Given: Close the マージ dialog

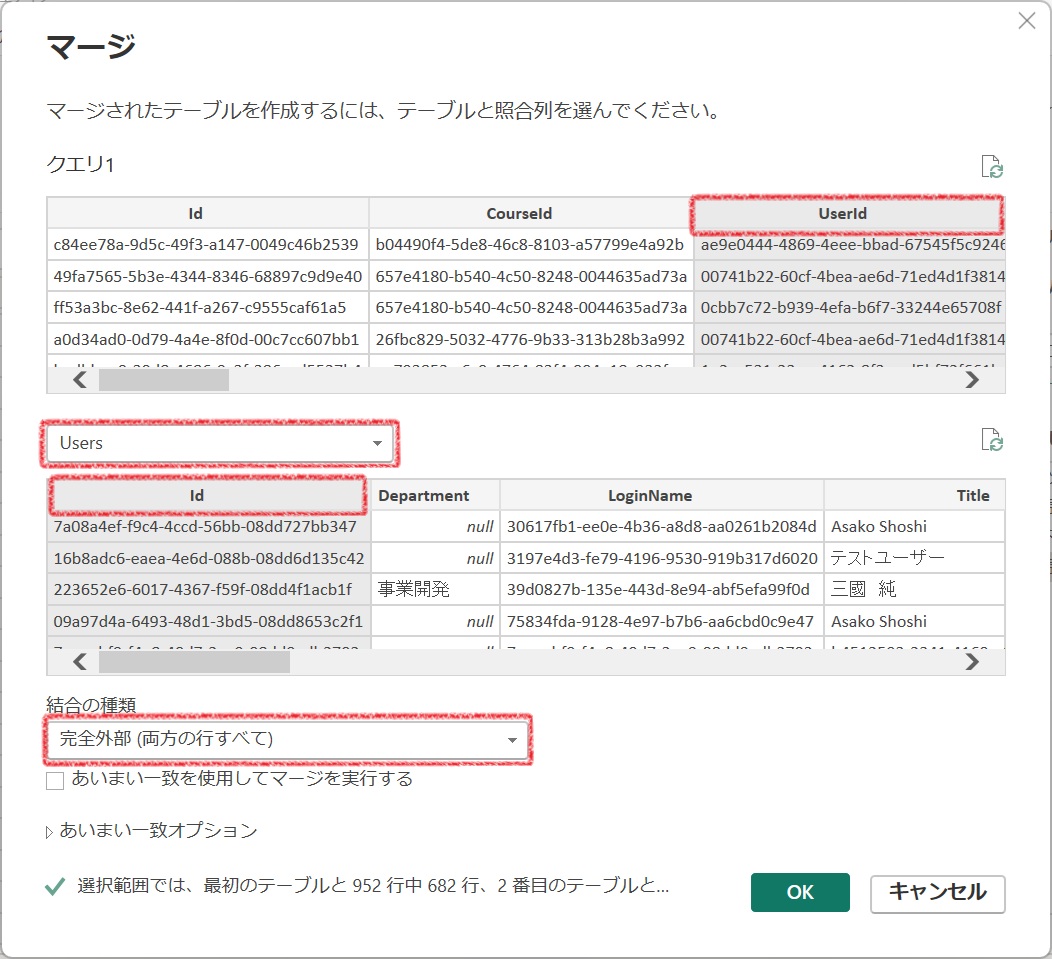Looking at the screenshot, I should pos(1027,20).
